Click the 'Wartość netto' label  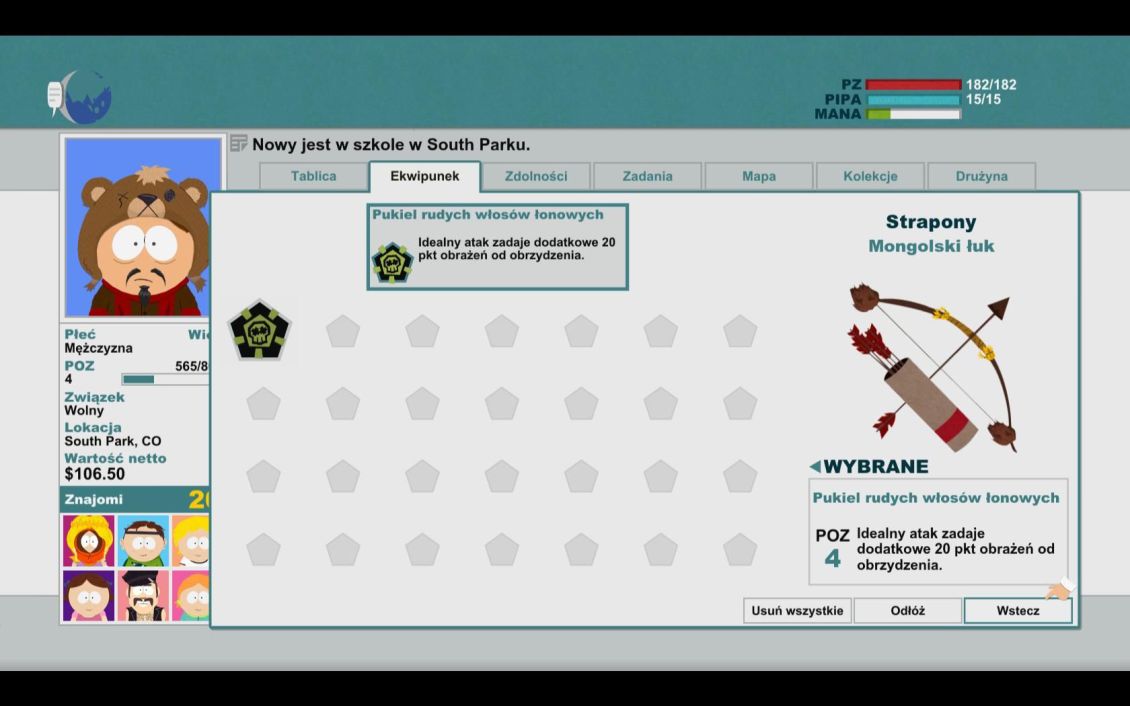(115, 458)
